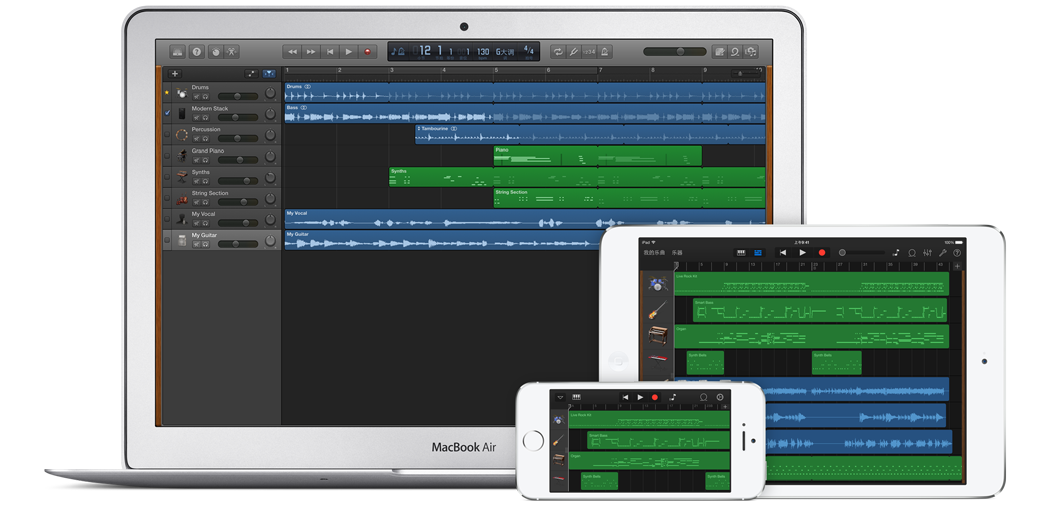Screen dimensions: 1050x510
Task: Click the My Guitar pan knob
Action: 270,240
